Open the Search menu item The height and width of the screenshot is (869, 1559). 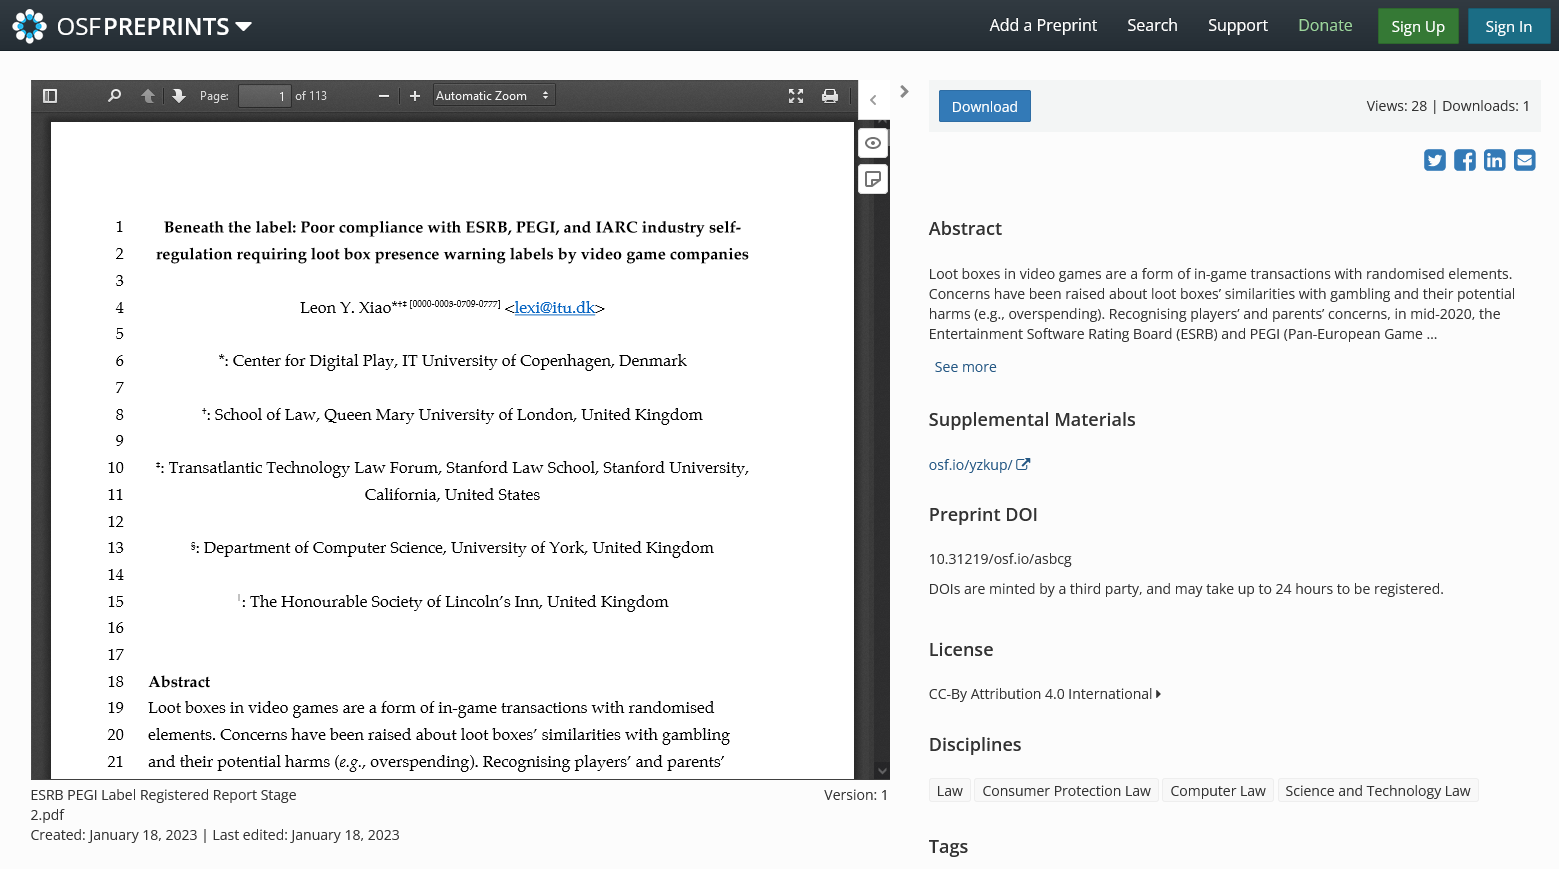(1152, 25)
